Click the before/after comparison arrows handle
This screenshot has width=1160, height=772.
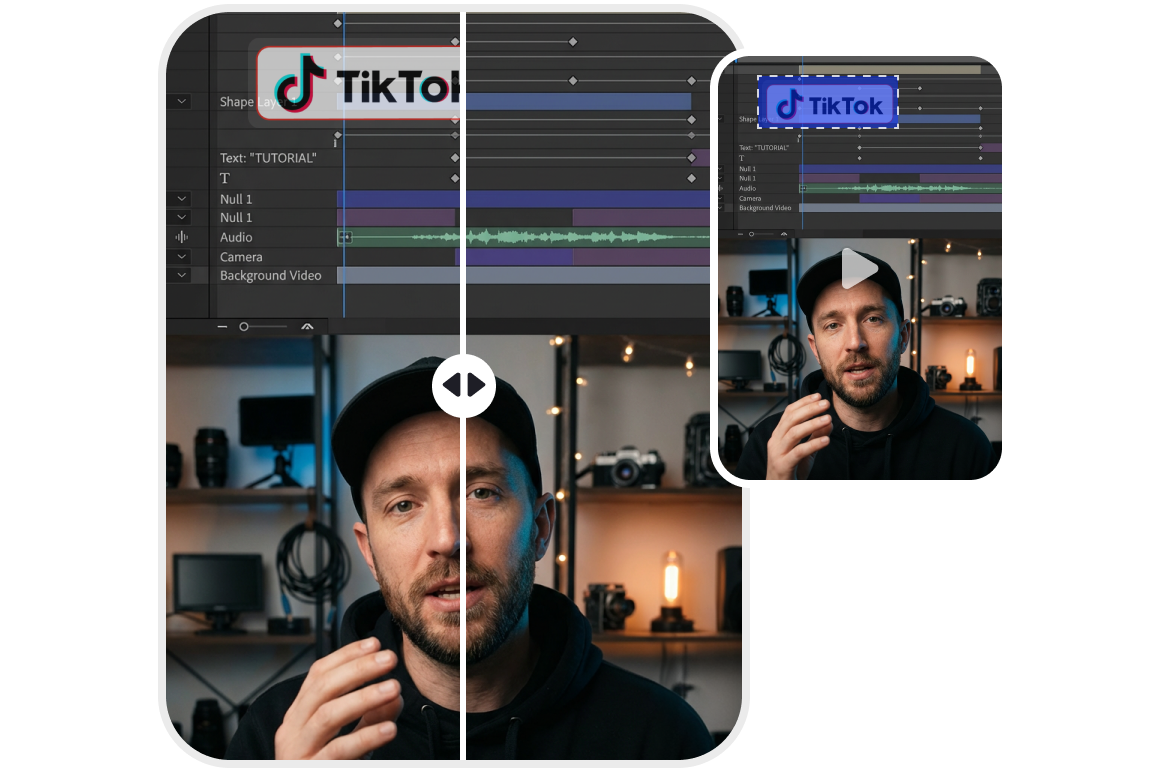[x=464, y=385]
